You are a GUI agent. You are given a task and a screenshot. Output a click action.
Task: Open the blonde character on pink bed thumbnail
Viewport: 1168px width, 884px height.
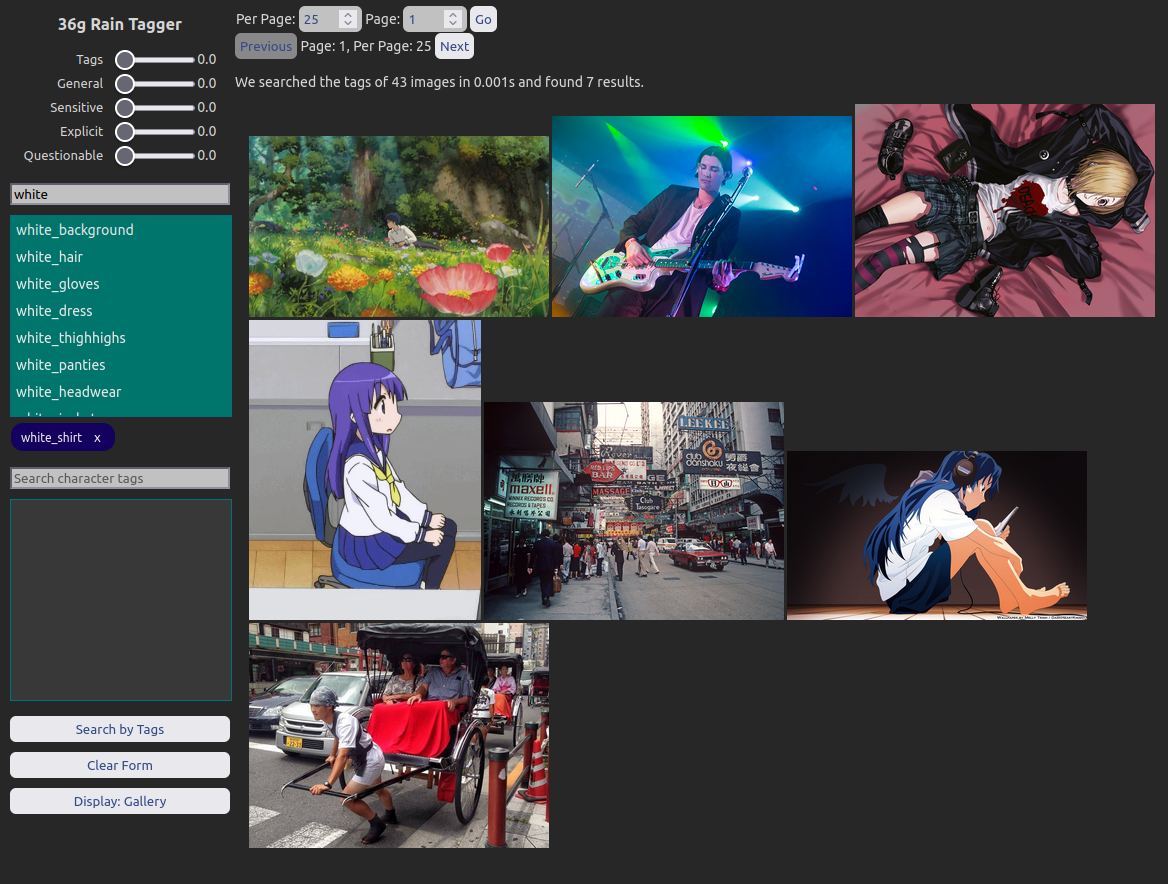[1005, 211]
